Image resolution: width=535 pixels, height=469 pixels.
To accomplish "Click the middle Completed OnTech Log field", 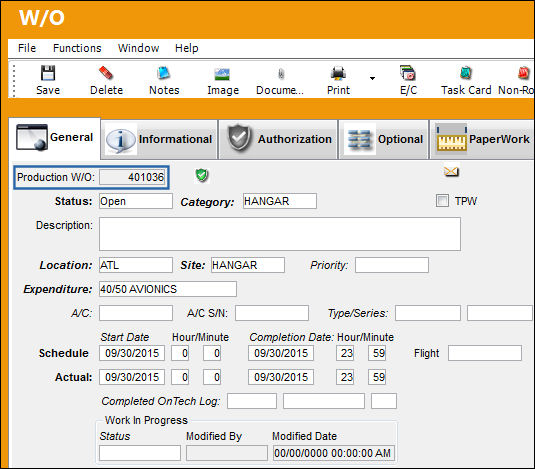I will click(324, 401).
